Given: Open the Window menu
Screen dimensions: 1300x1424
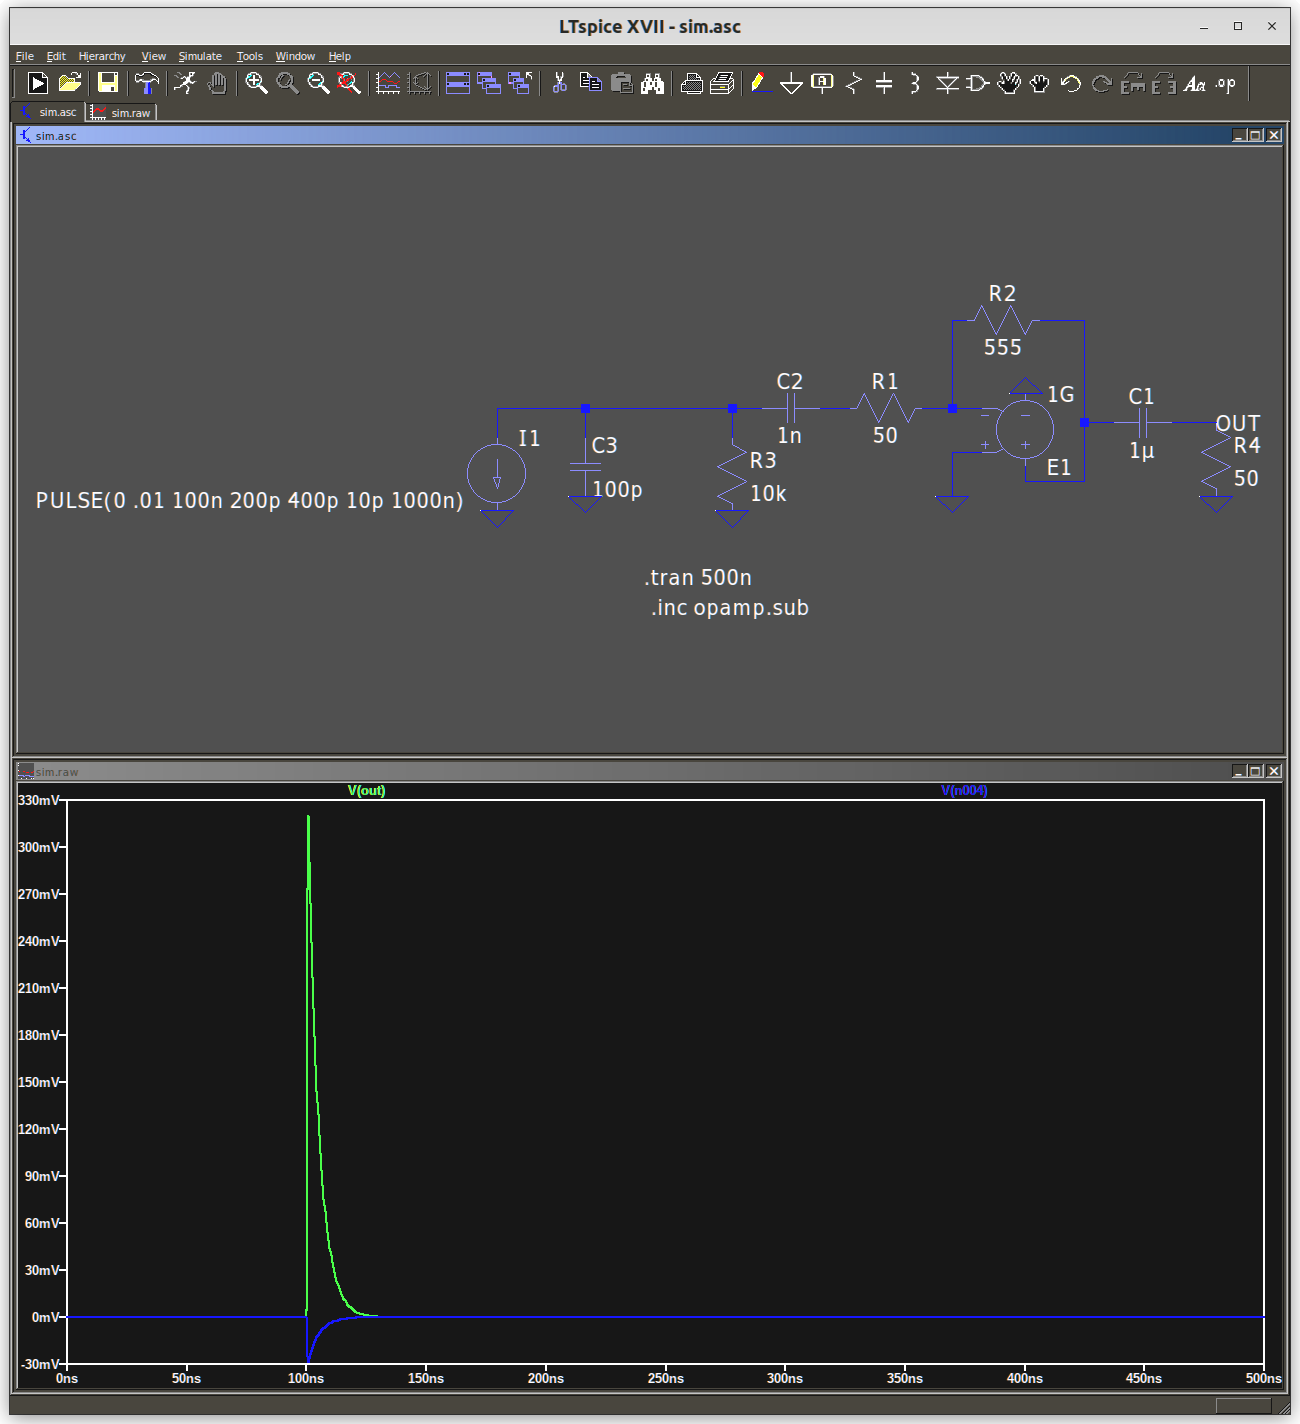Looking at the screenshot, I should click(295, 56).
